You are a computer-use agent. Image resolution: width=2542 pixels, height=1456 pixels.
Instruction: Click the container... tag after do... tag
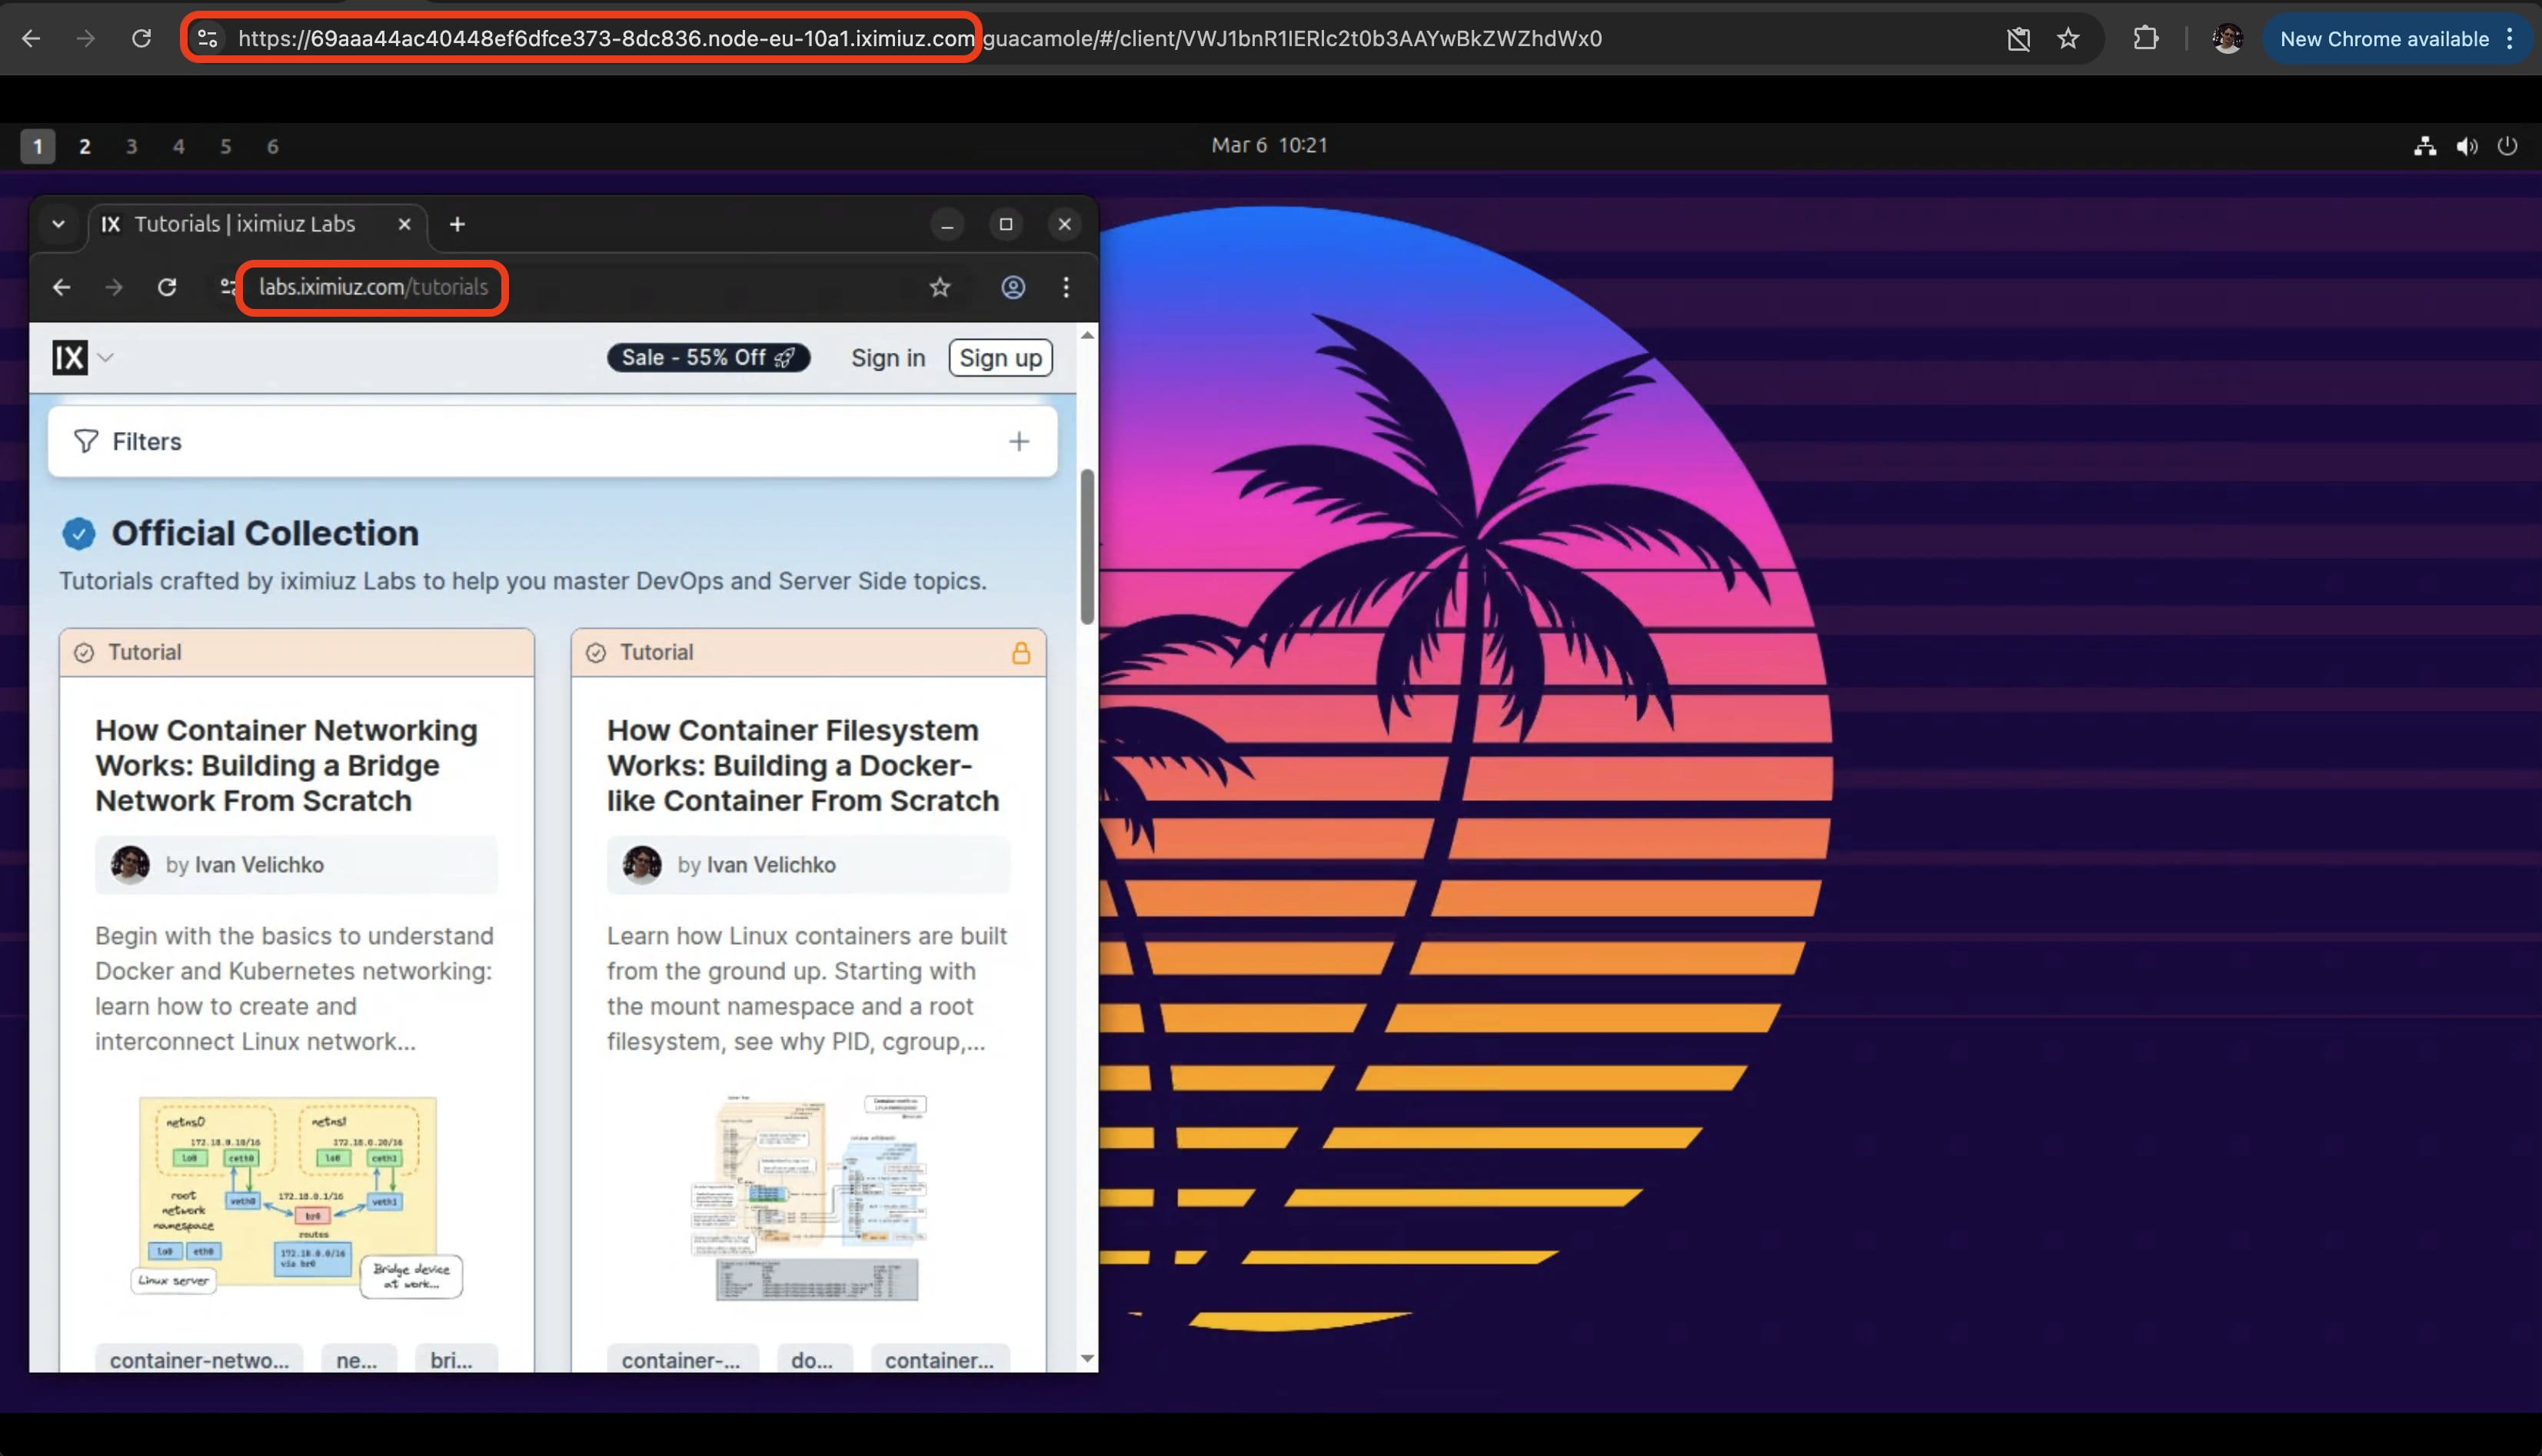[939, 1359]
